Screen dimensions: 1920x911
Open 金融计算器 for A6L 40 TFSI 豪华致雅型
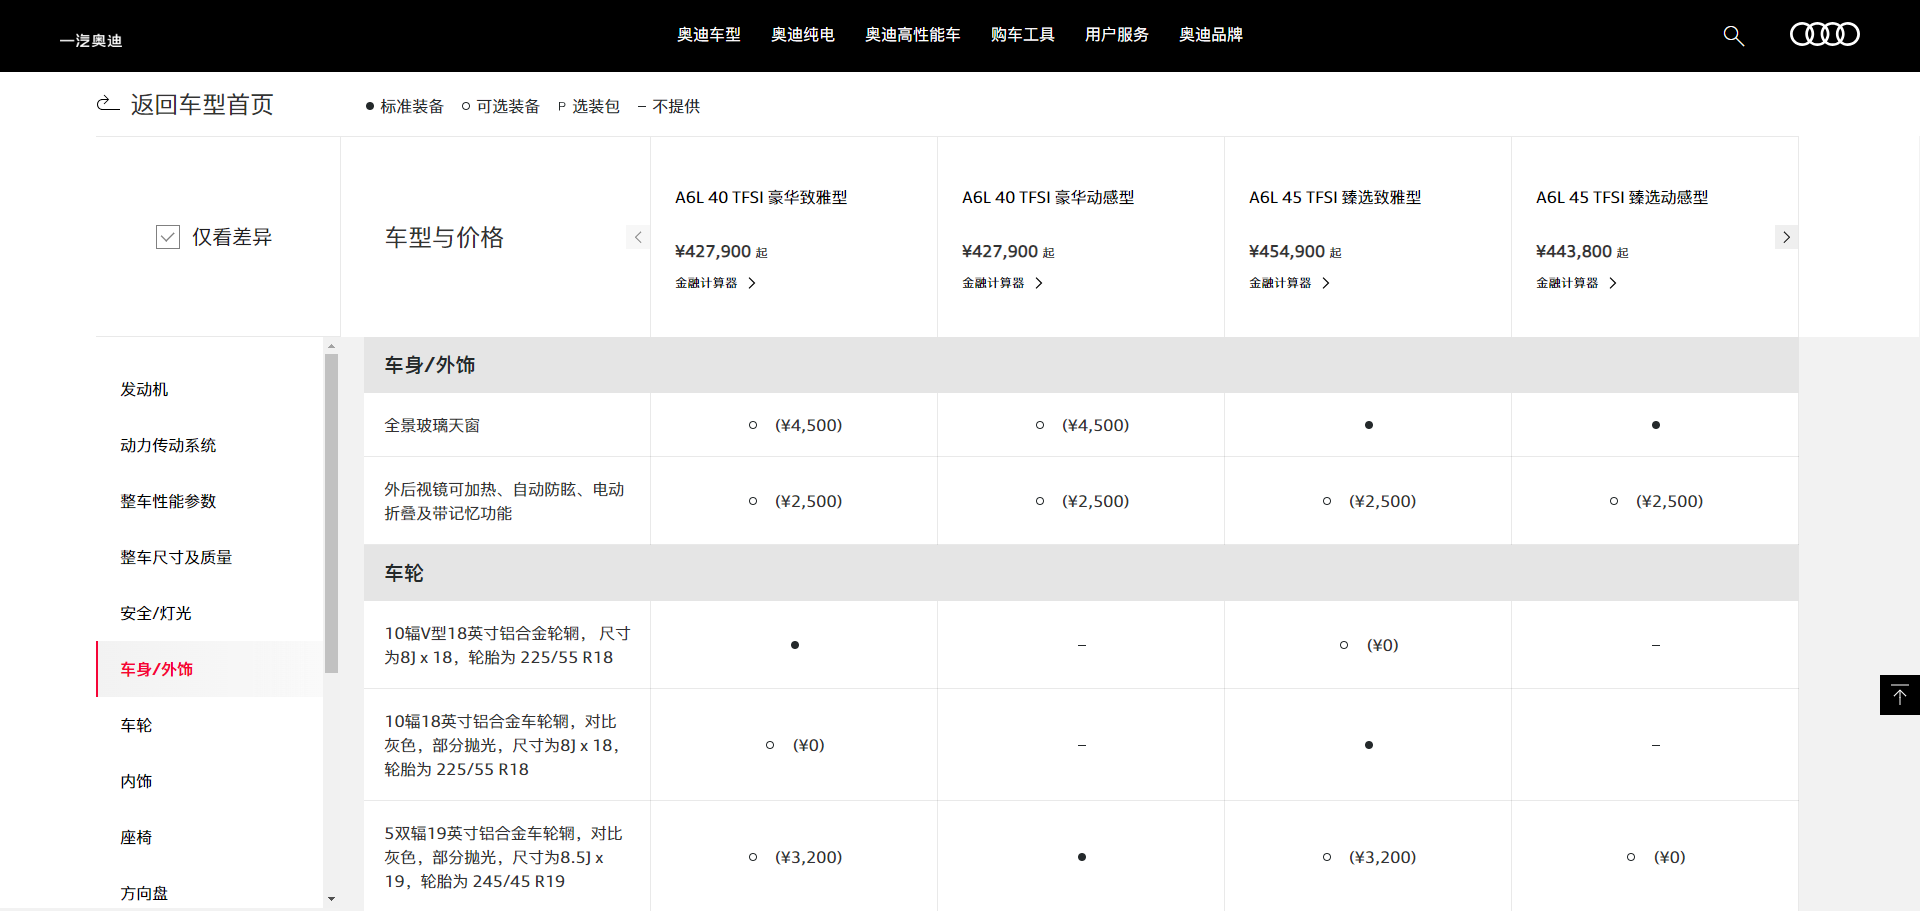coord(715,283)
